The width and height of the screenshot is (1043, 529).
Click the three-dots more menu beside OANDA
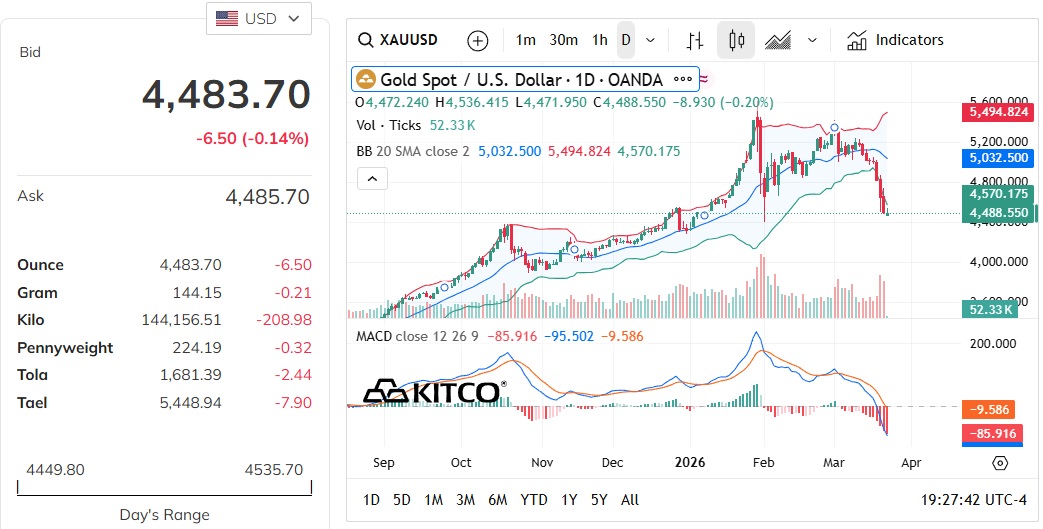coord(683,79)
